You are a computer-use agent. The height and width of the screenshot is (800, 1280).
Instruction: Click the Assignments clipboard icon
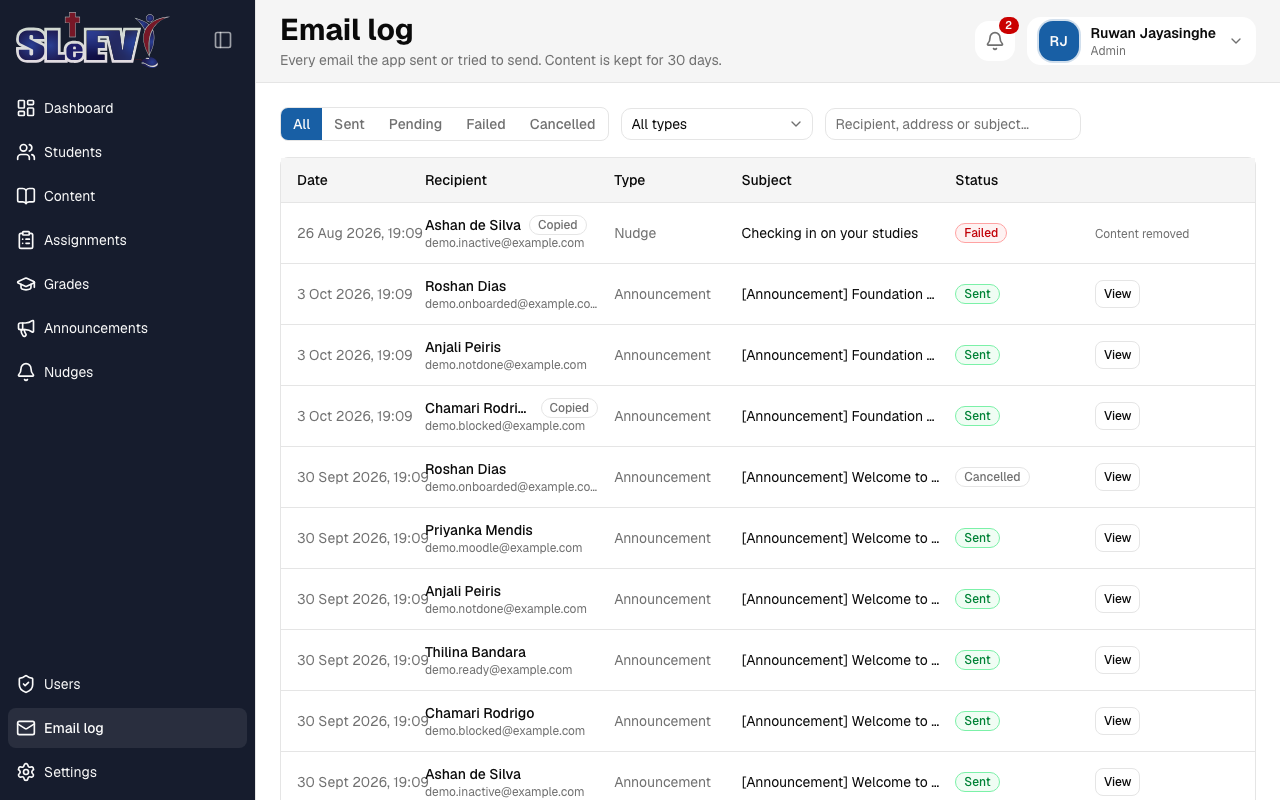coord(26,240)
